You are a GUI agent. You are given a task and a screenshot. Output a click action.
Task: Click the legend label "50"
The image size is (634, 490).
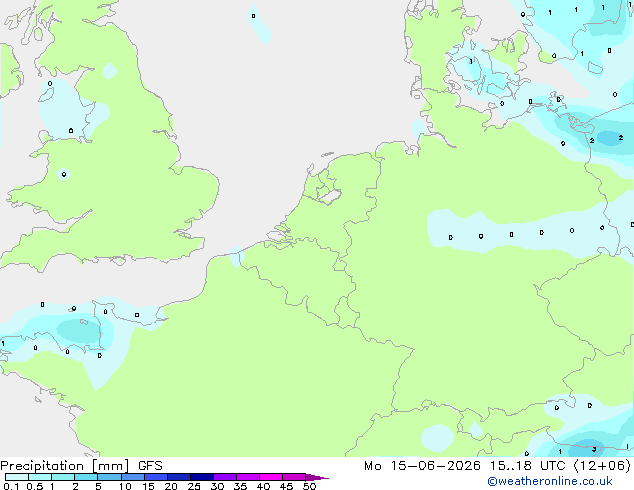tap(309, 486)
